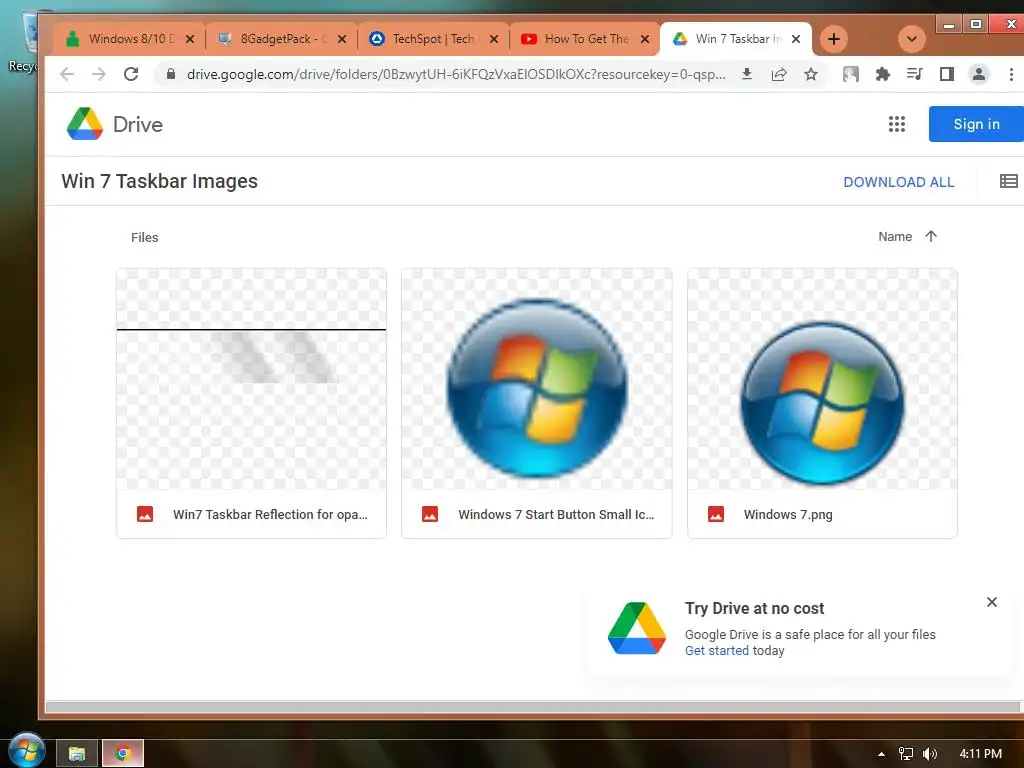Open a new browser tab

coord(833,39)
